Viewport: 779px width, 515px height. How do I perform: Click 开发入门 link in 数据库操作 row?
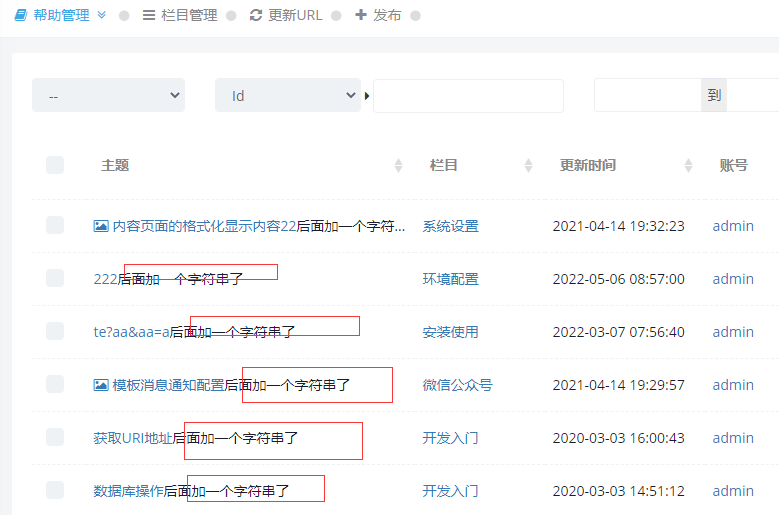[x=451, y=491]
